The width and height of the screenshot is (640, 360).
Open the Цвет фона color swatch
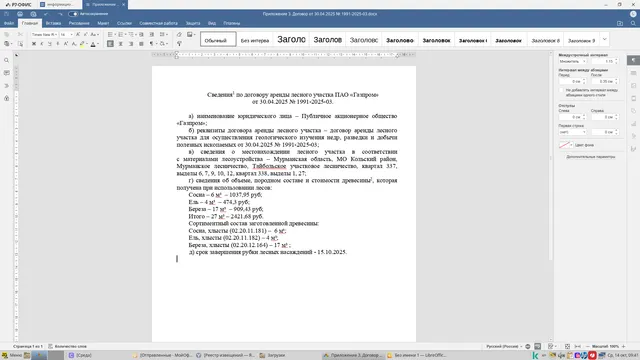pyautogui.click(x=564, y=145)
